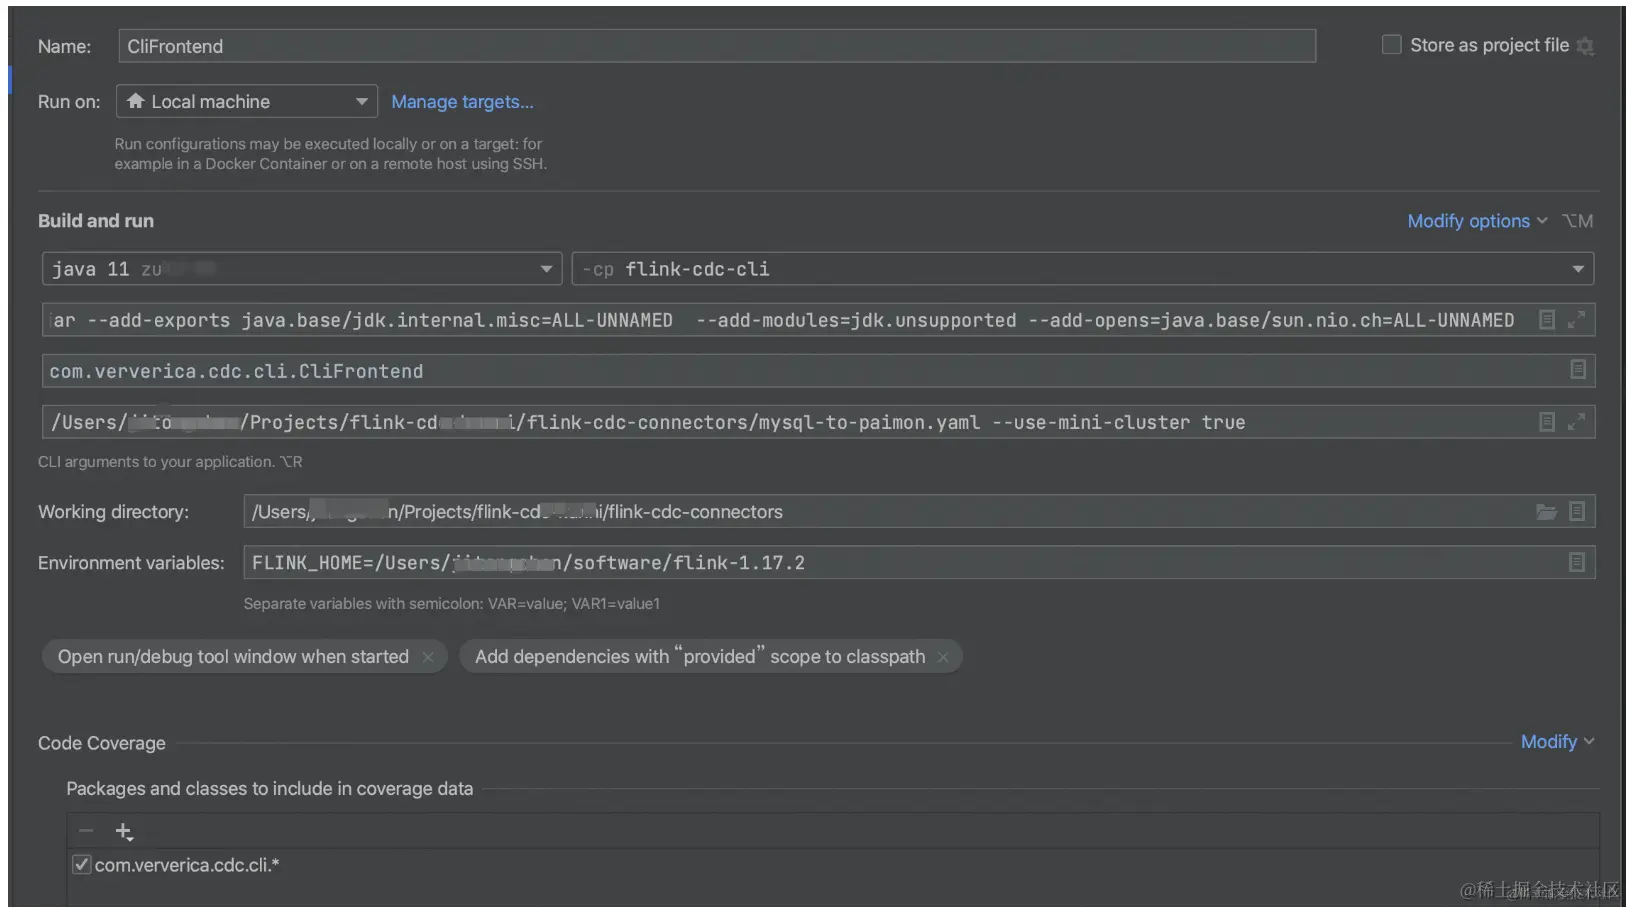Viewport: 1628px width, 908px height.
Task: Click the insert macros icon in VM options field
Action: pyautogui.click(x=1547, y=320)
